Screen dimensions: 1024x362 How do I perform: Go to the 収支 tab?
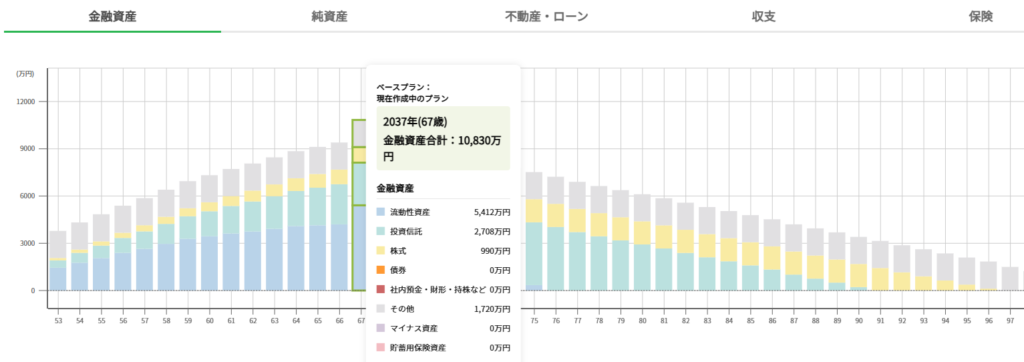click(x=763, y=17)
